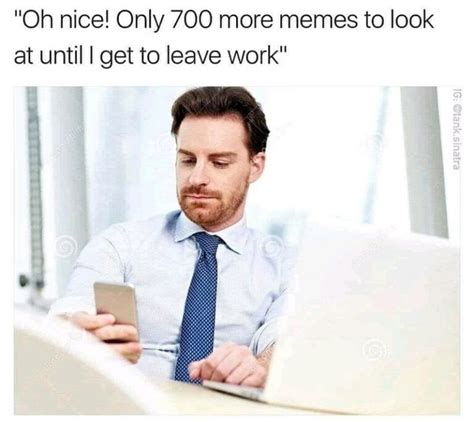
Task: Tap the smartphone held in the man's hand
Action: (x=116, y=310)
